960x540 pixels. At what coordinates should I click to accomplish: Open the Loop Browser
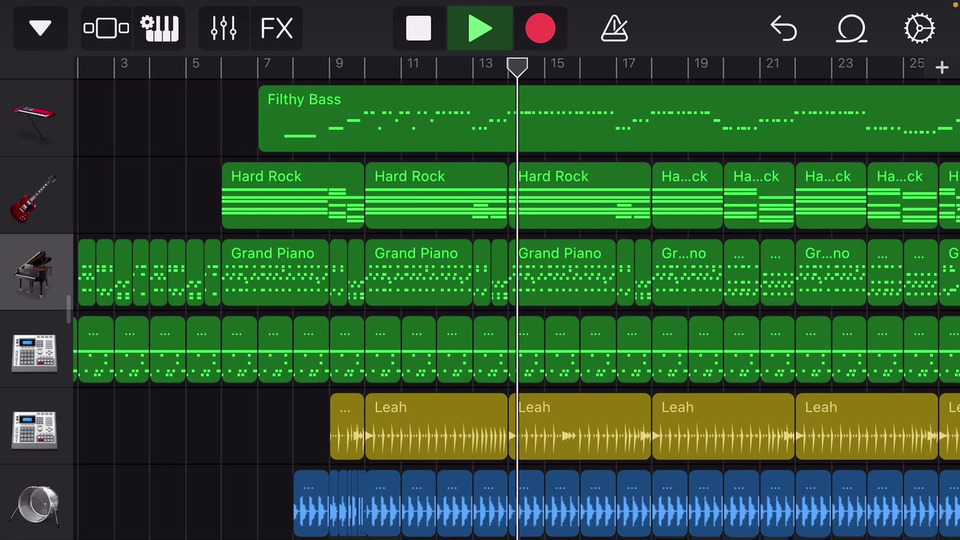click(x=851, y=28)
